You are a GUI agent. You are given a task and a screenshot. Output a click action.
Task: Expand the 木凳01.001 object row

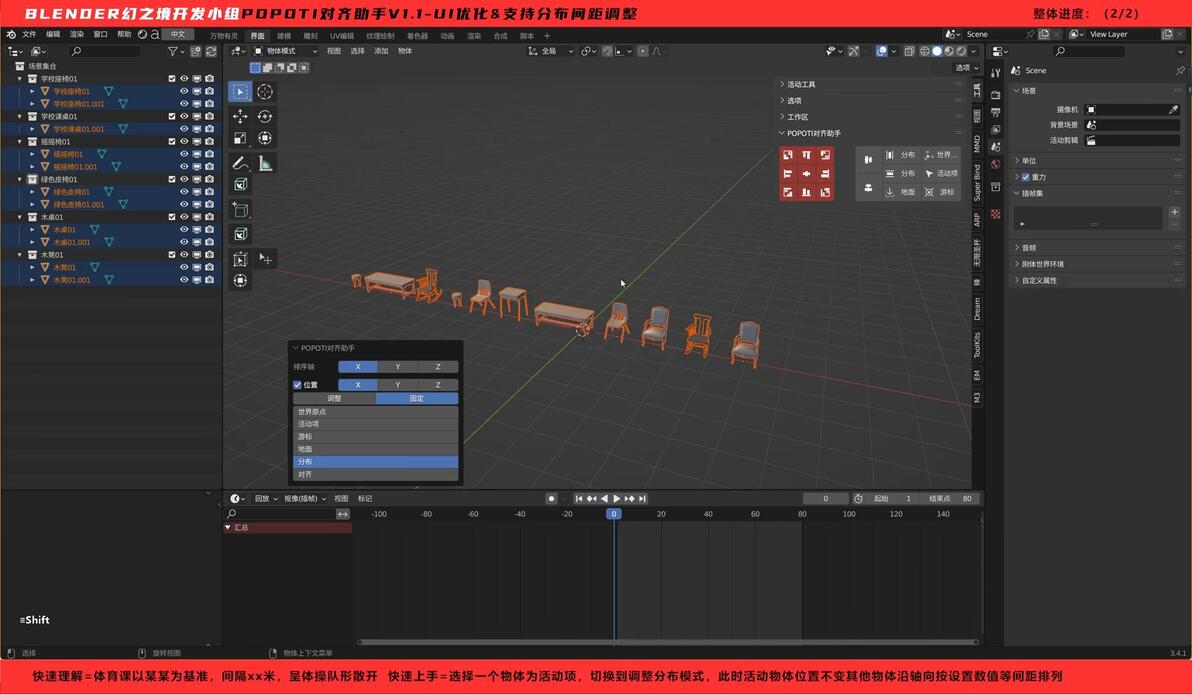coord(32,280)
